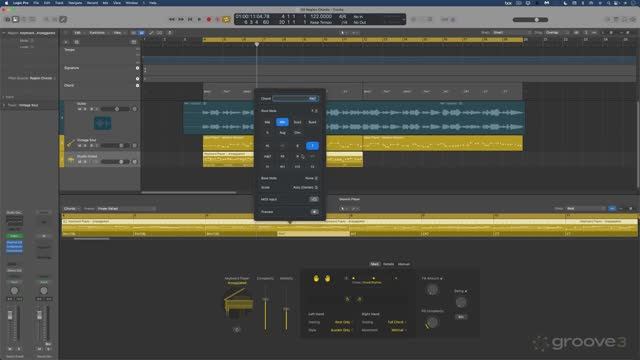The width and height of the screenshot is (640, 360).
Task: Select the Sus4 chord quality button
Action: pos(312,122)
